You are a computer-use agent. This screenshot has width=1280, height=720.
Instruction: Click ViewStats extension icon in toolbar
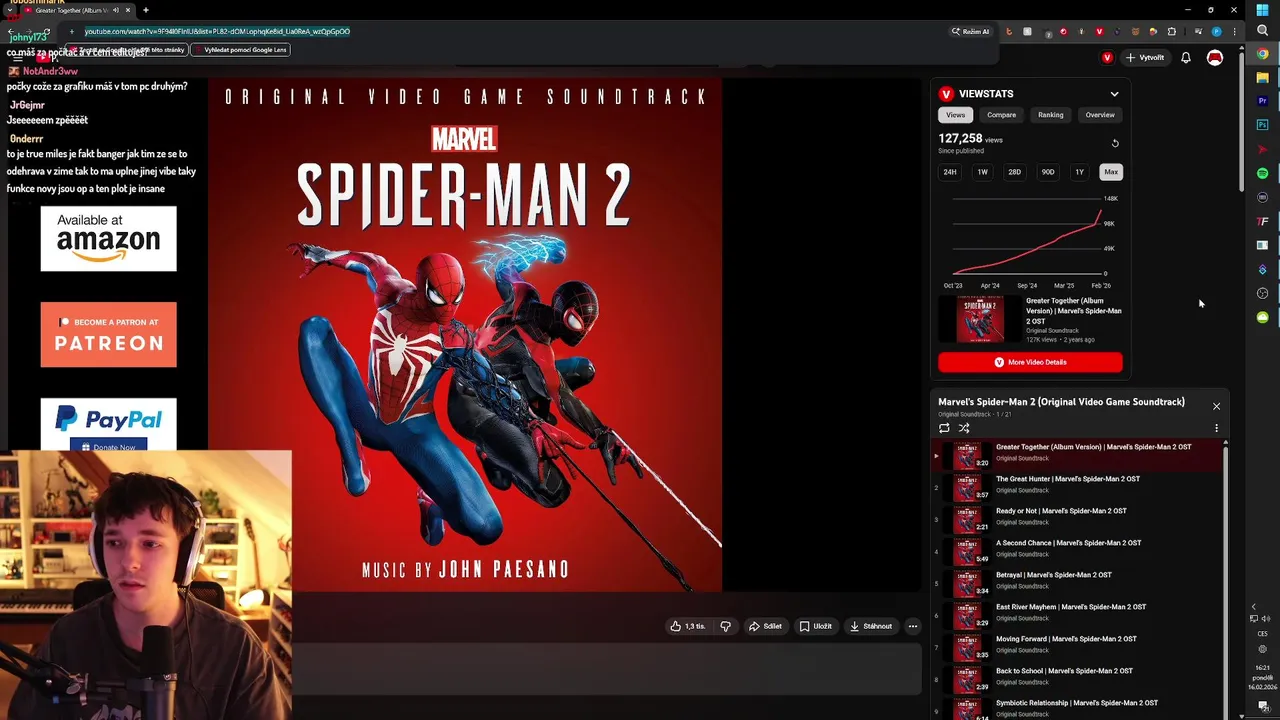[x=1099, y=31]
